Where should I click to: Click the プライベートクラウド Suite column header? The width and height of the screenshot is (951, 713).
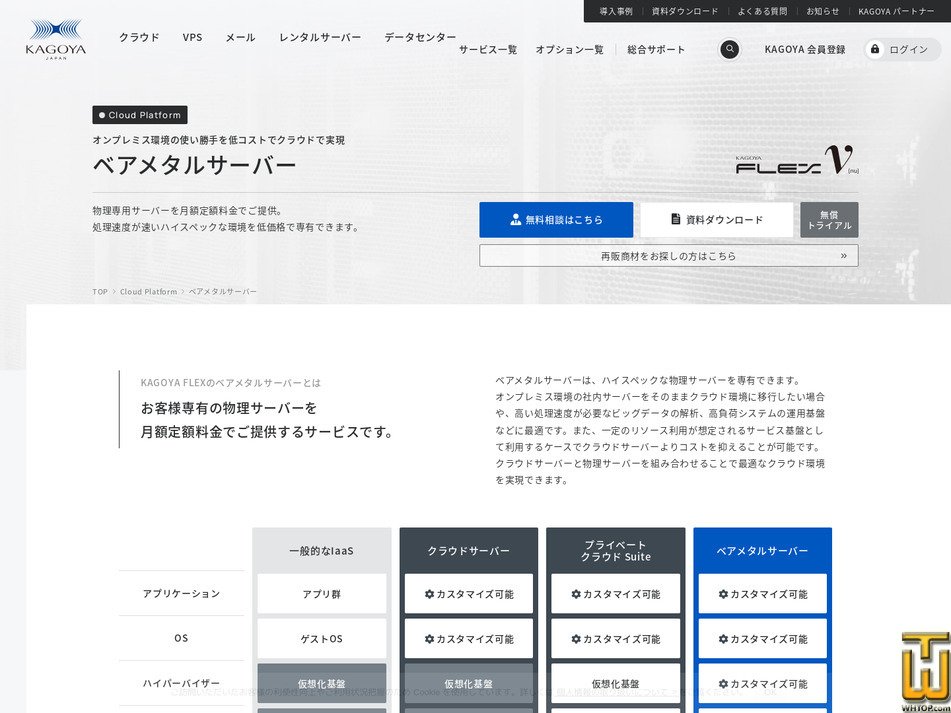(616, 551)
